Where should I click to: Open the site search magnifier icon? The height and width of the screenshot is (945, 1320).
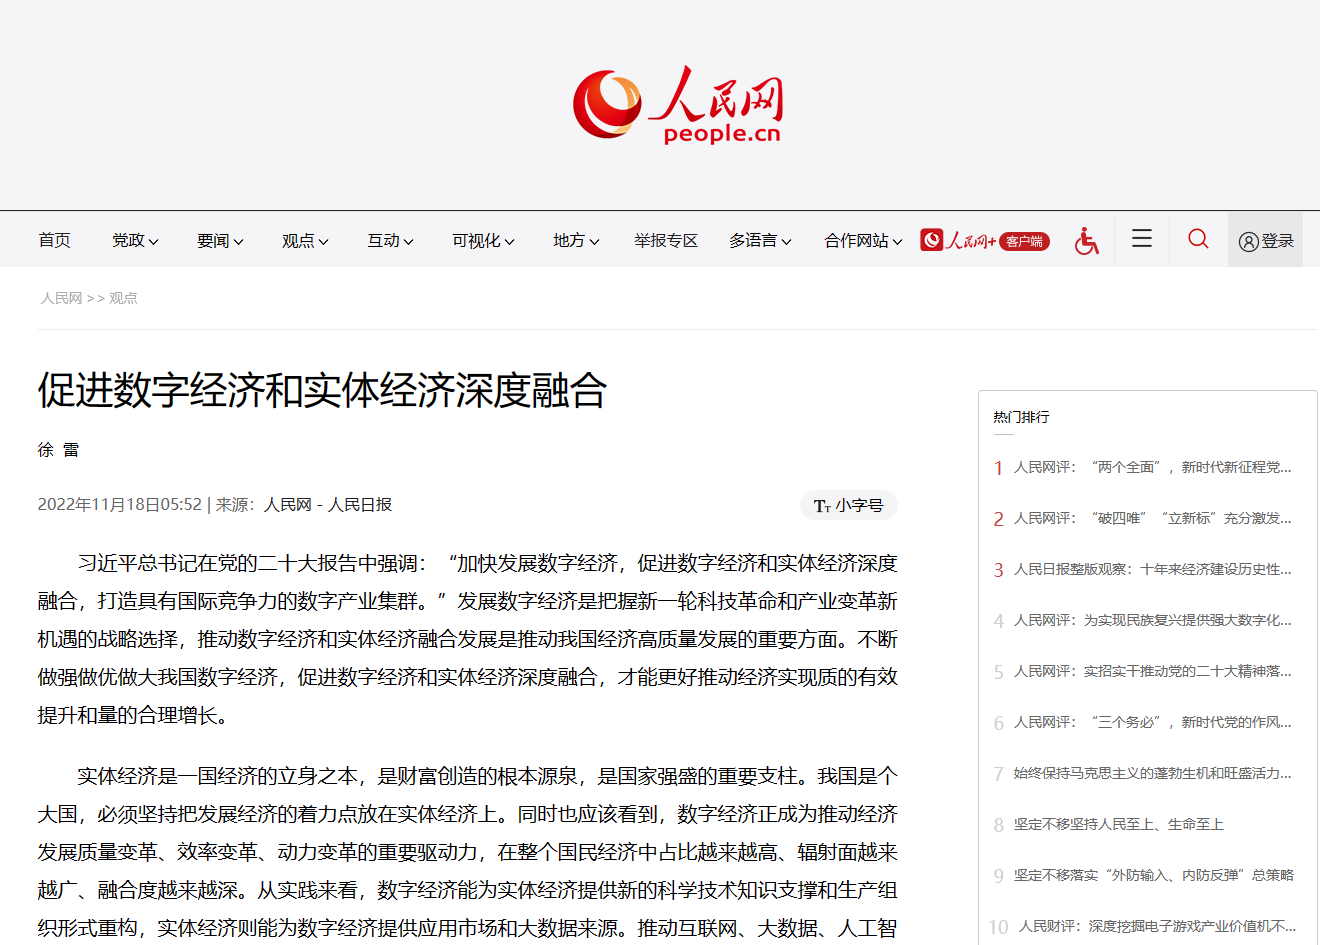[x=1197, y=239]
